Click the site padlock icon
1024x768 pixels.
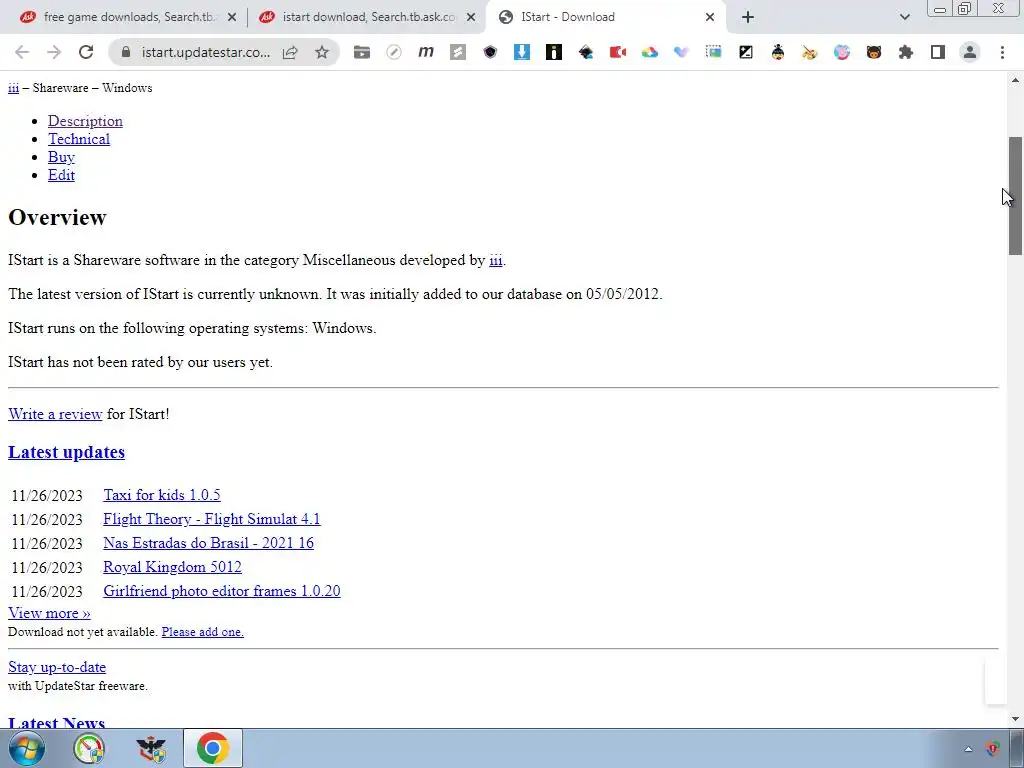[126, 52]
